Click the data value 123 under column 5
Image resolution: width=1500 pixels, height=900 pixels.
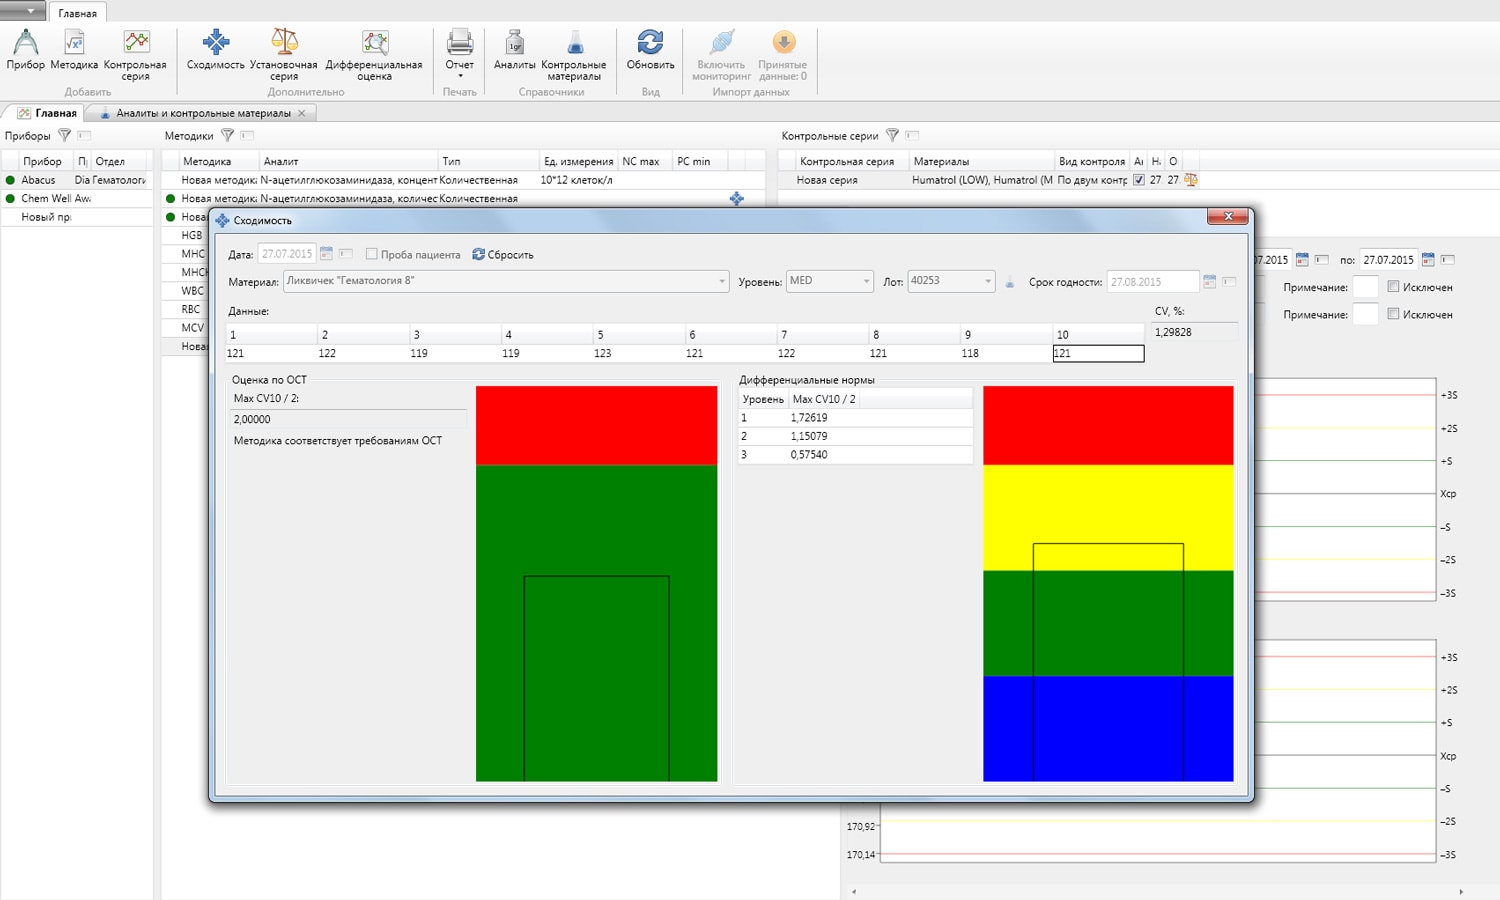click(x=602, y=353)
